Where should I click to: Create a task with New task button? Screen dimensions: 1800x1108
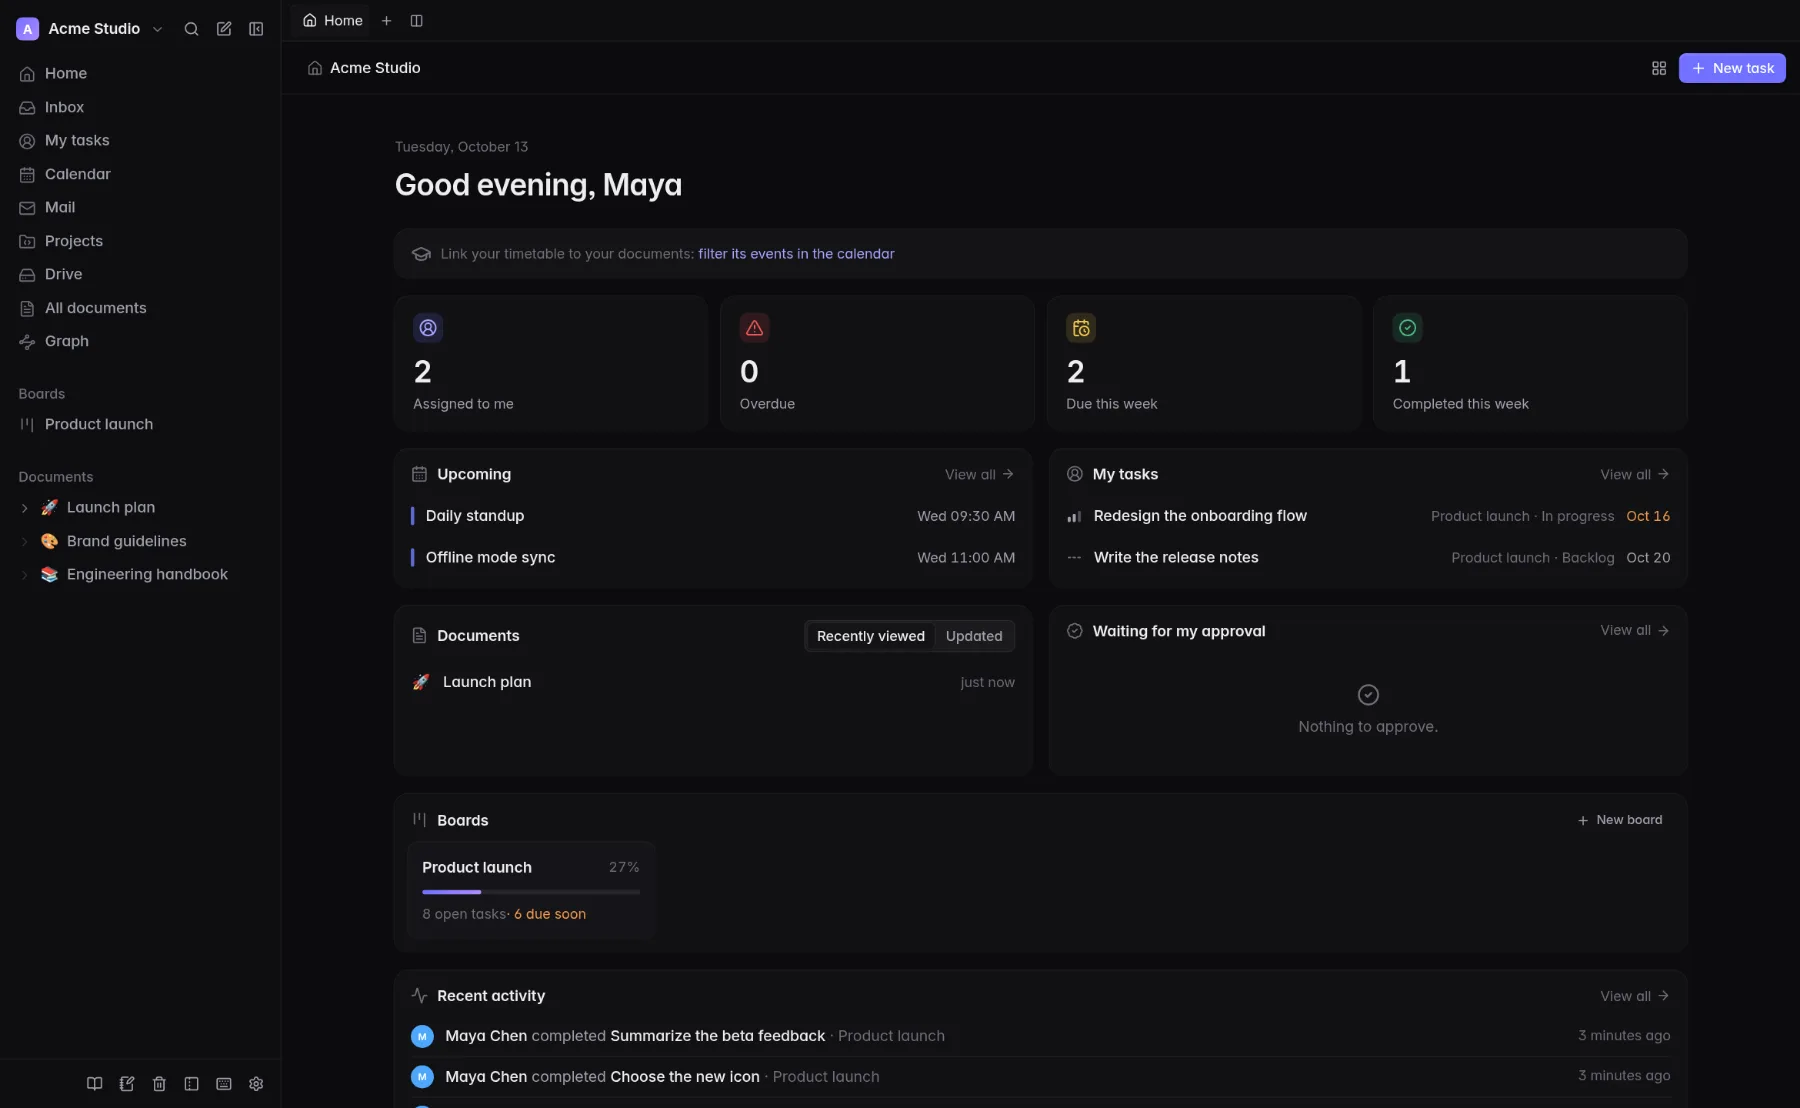coord(1732,68)
